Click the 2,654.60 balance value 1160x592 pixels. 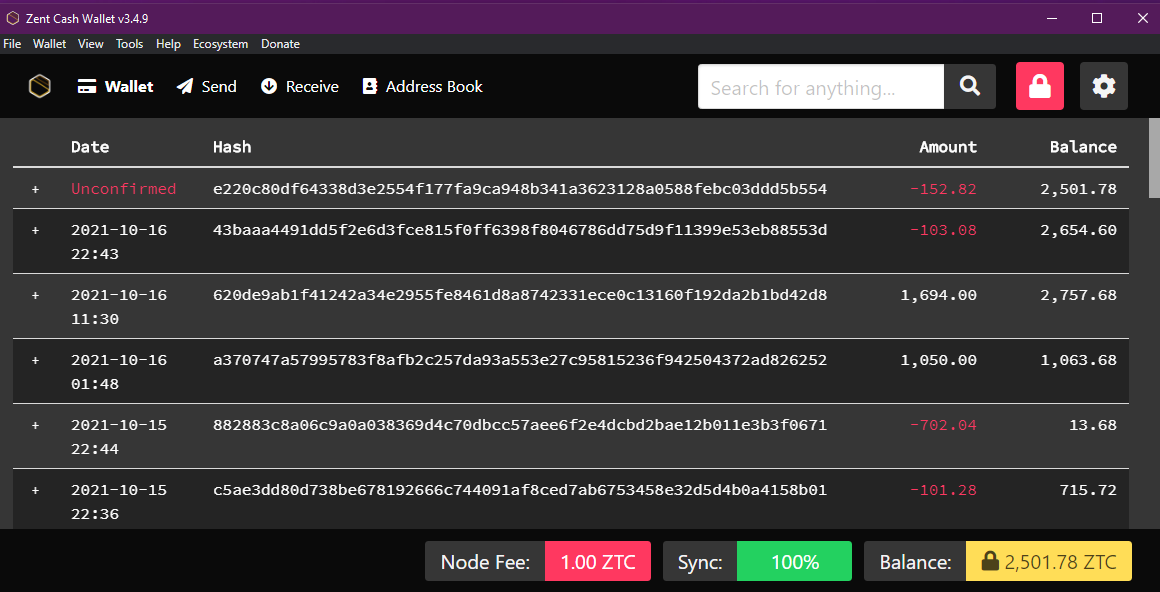(x=1079, y=230)
